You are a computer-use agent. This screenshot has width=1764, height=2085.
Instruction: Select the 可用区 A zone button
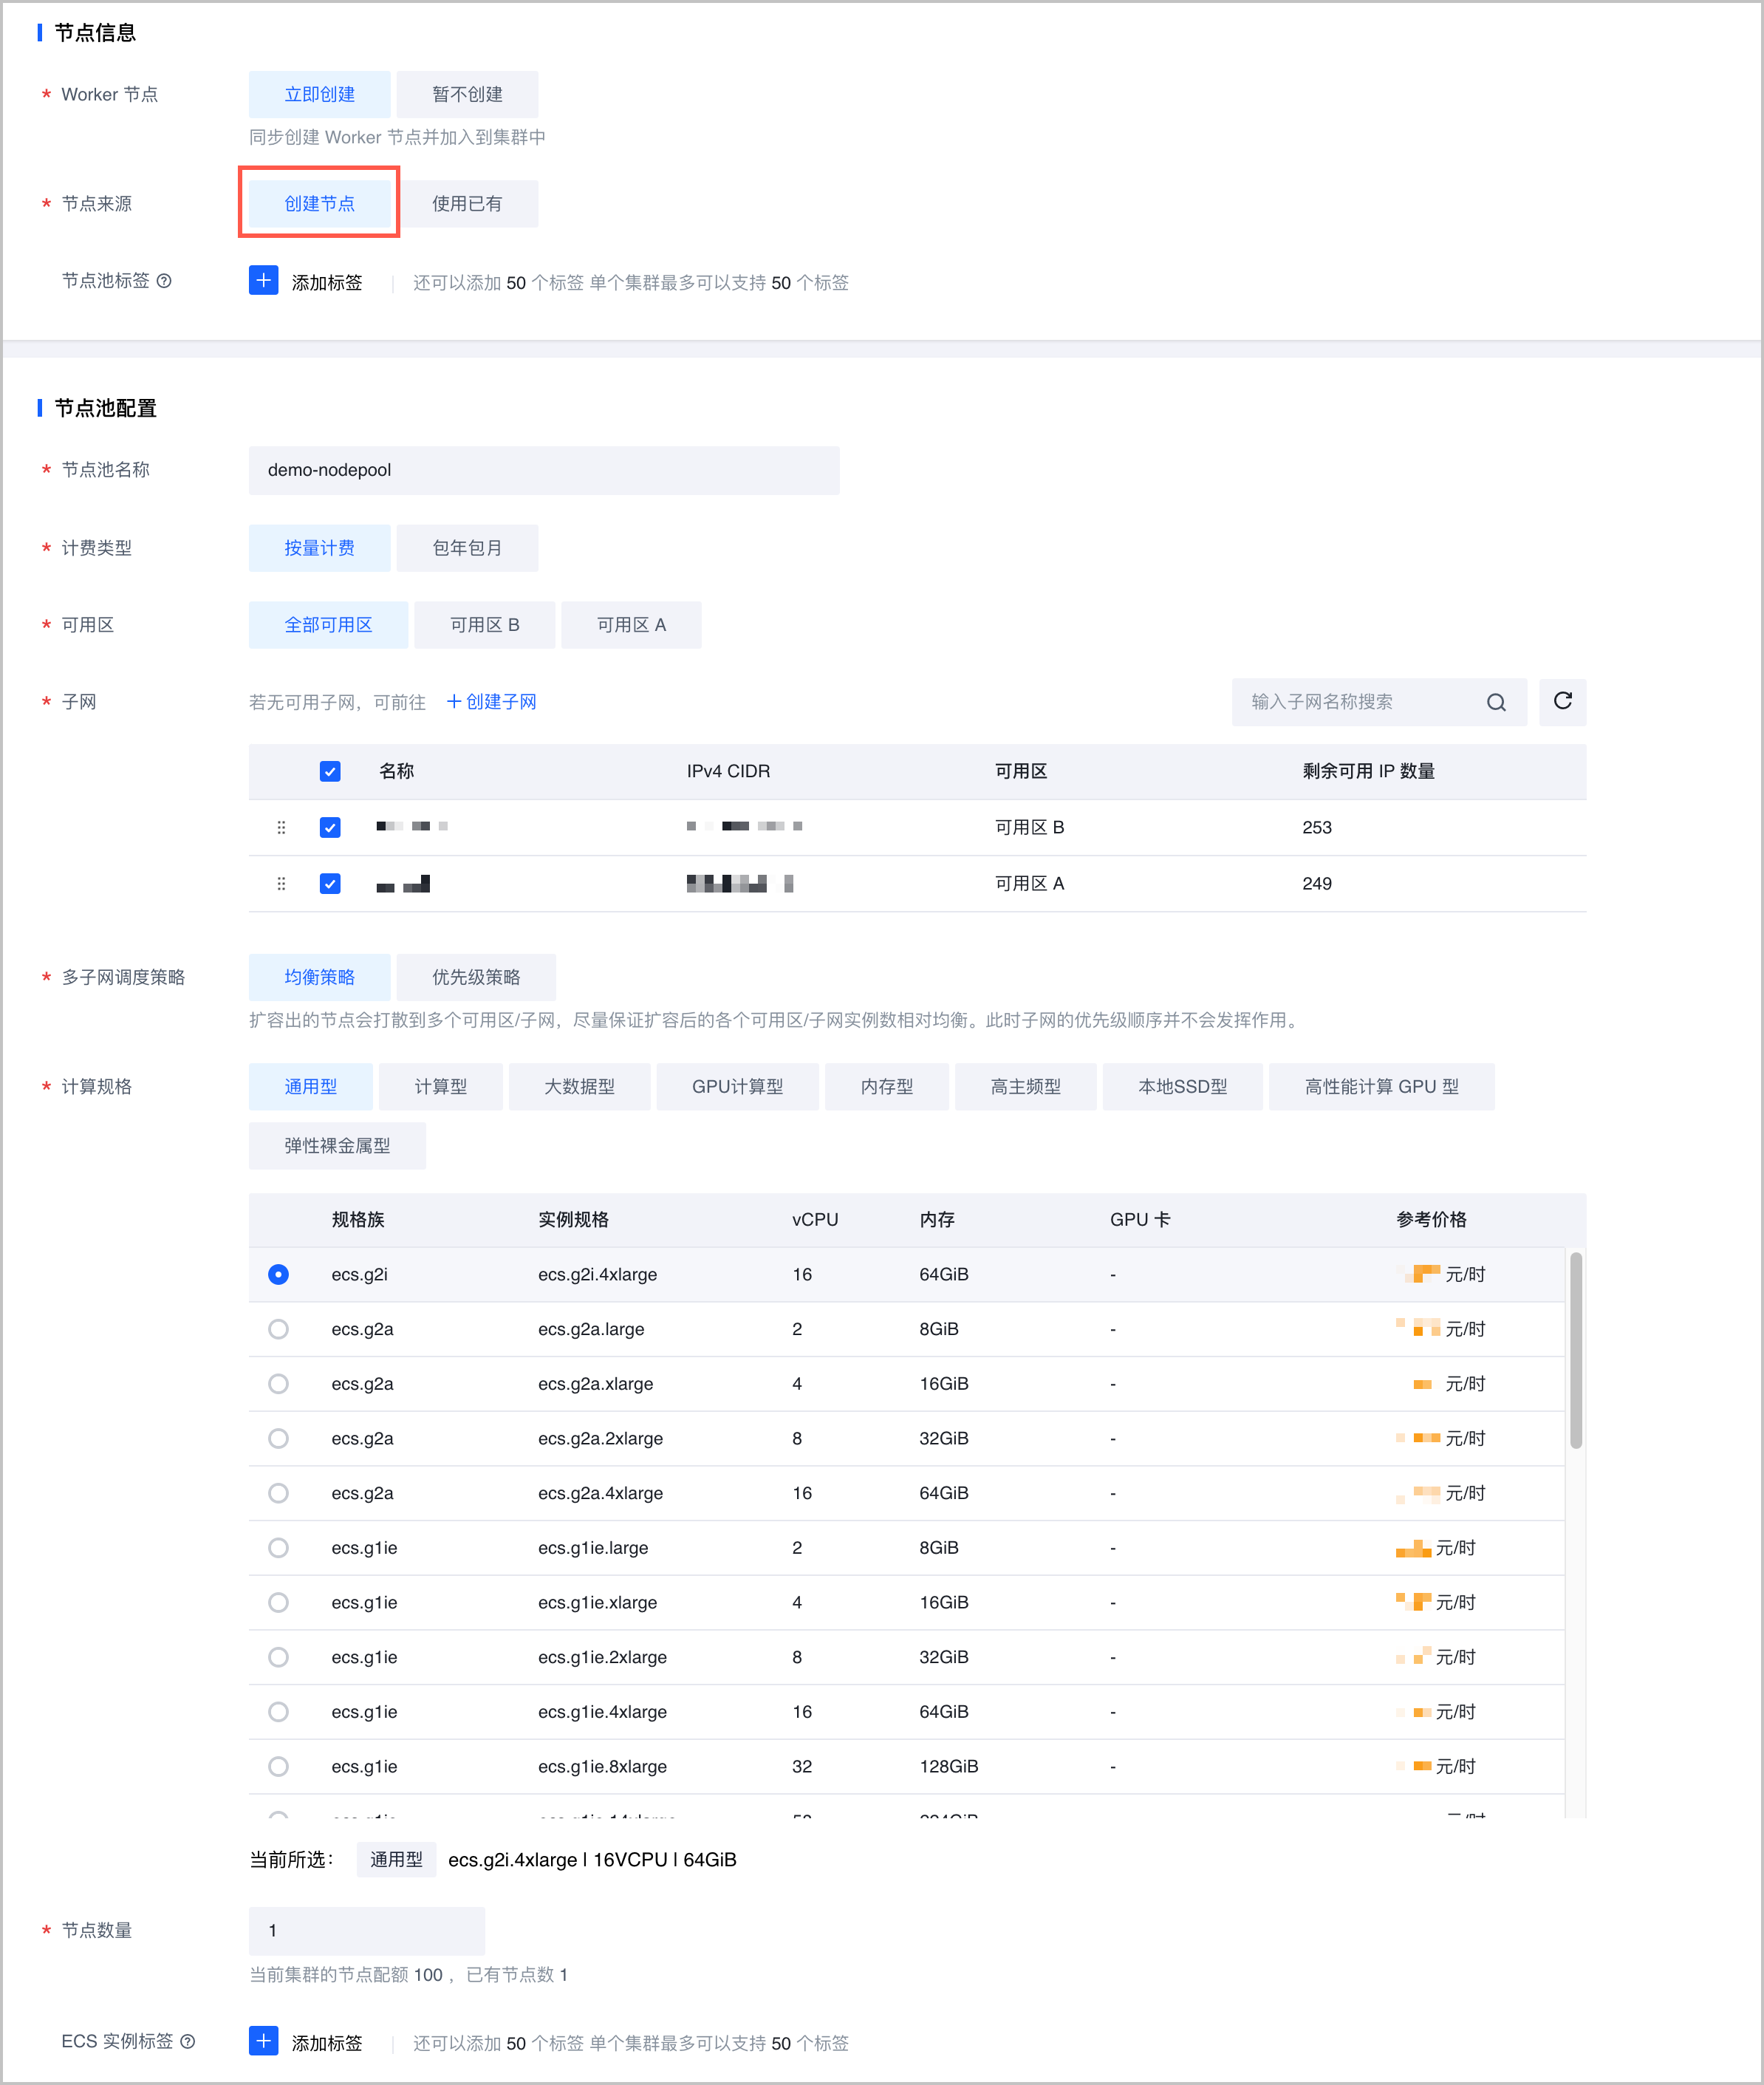click(x=631, y=625)
